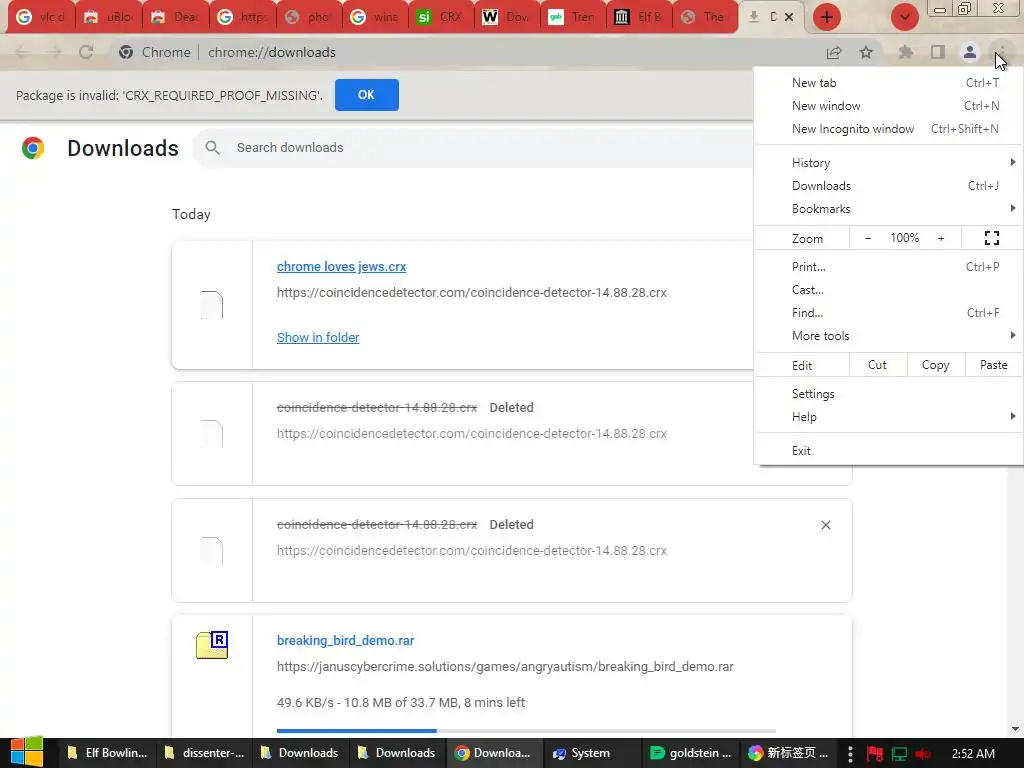Screen dimensions: 1024x768
Task: Expand the History submenu
Action: tap(888, 163)
